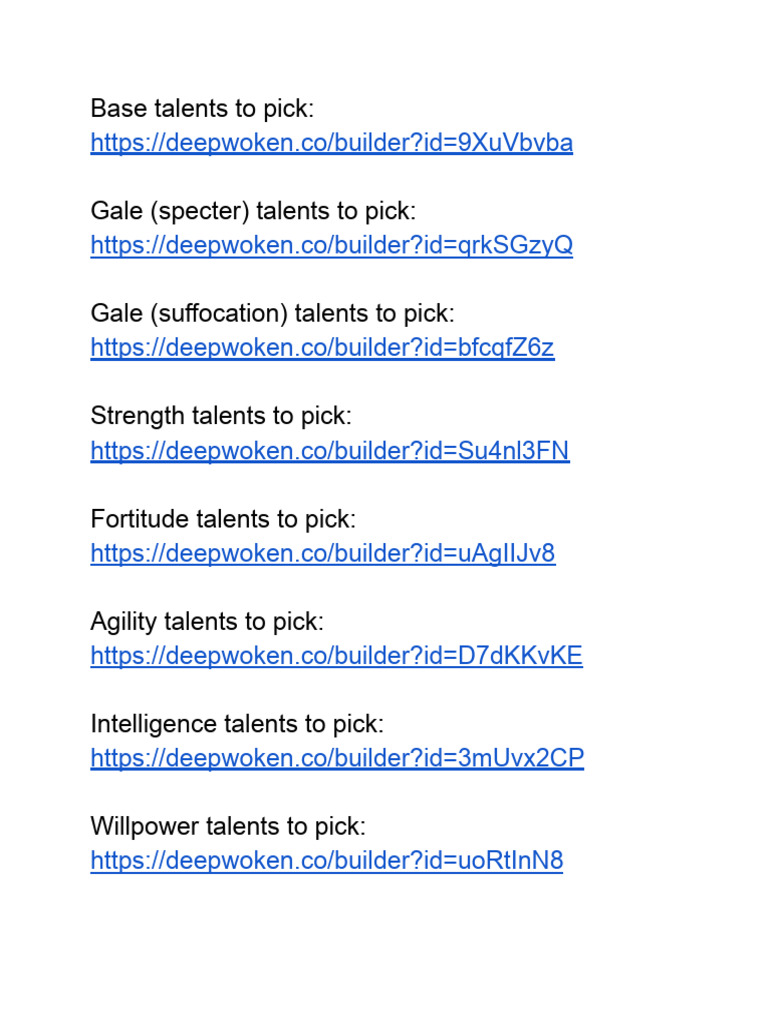Open the Base talents builder link
The width and height of the screenshot is (768, 1024).
[331, 143]
